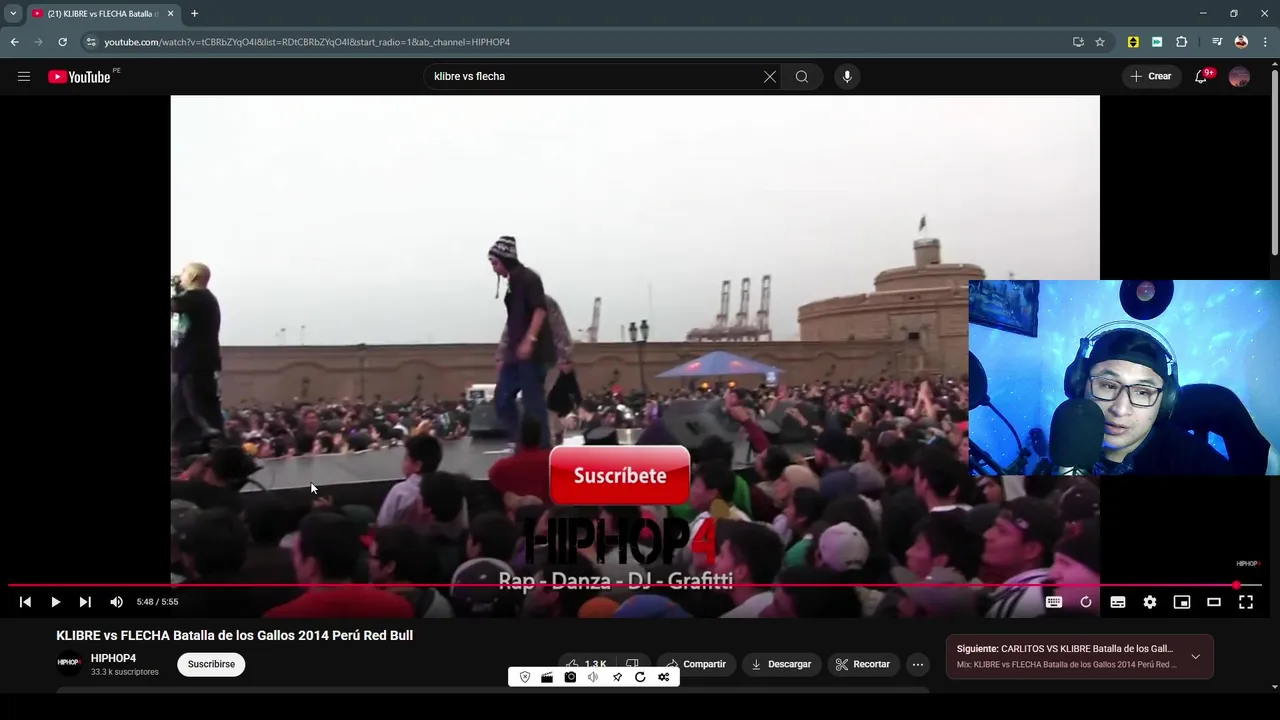This screenshot has width=1280, height=720.
Task: Open Chrome three-dot menu
Action: (x=1266, y=42)
